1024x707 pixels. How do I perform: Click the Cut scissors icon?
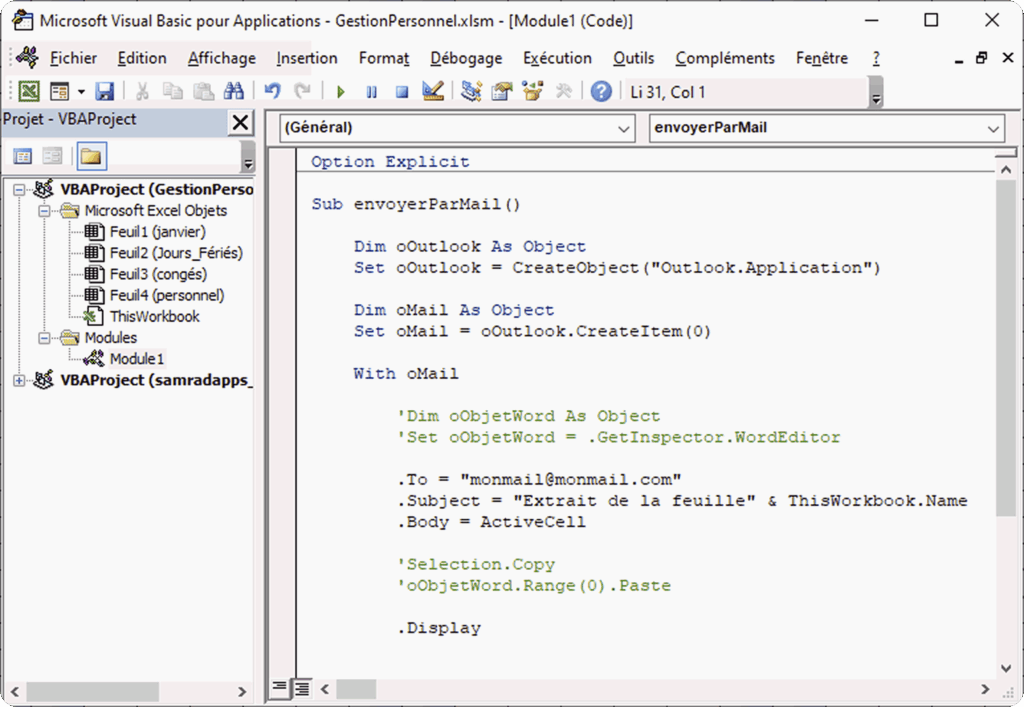click(142, 91)
